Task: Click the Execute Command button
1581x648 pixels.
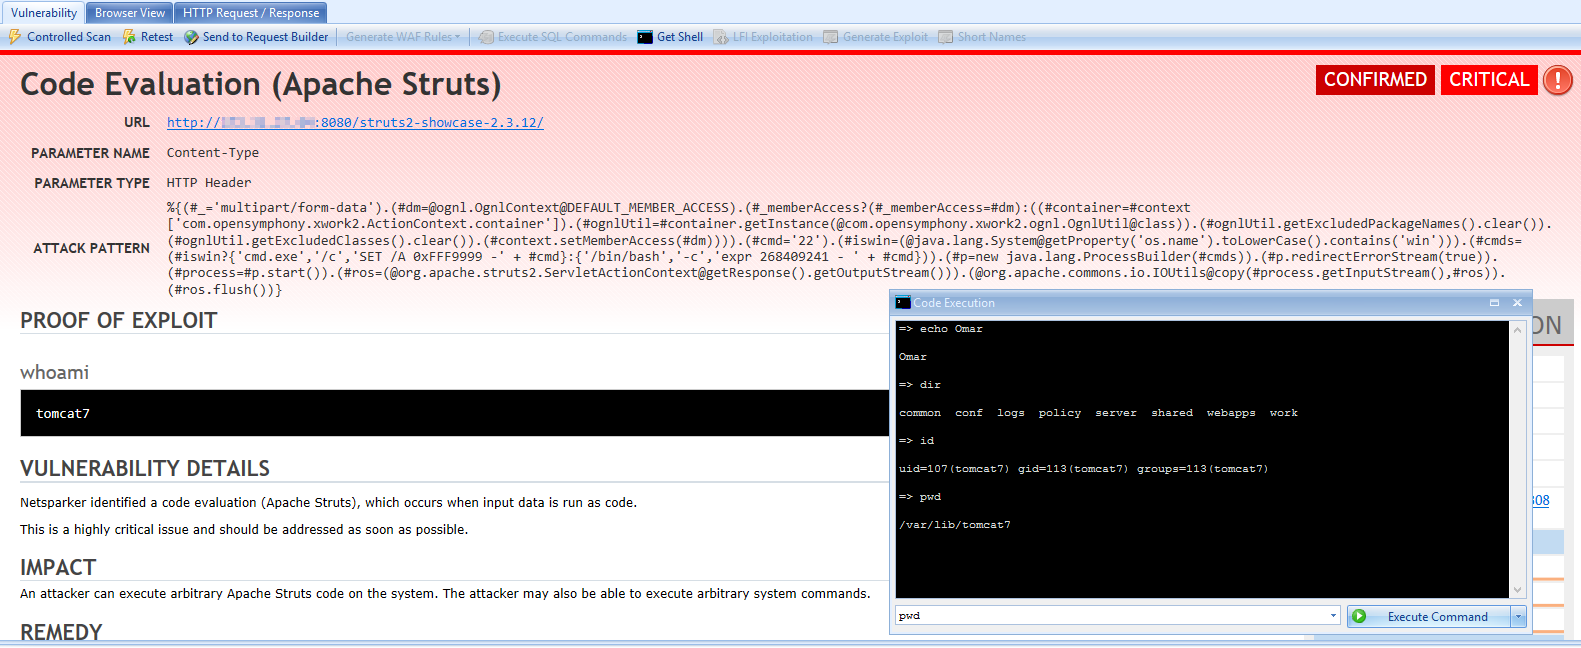Action: coord(1429,616)
